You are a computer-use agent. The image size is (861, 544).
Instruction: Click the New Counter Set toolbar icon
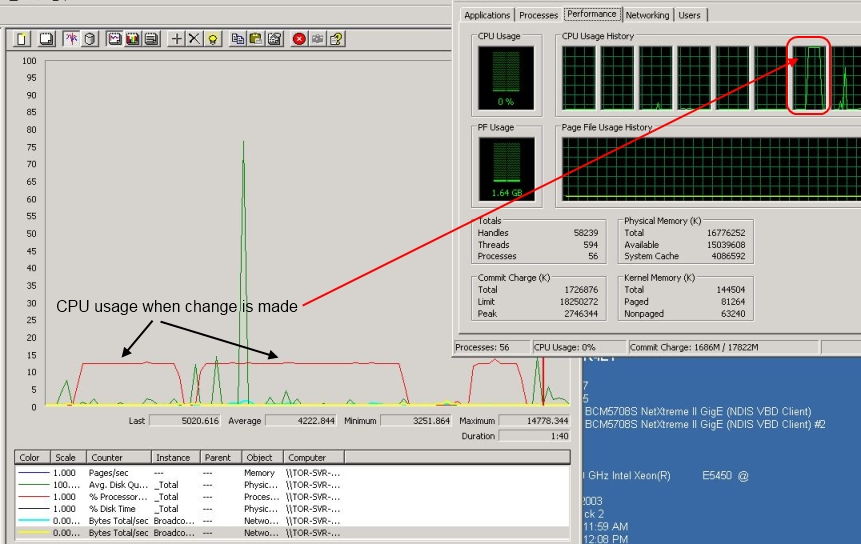coord(22,39)
